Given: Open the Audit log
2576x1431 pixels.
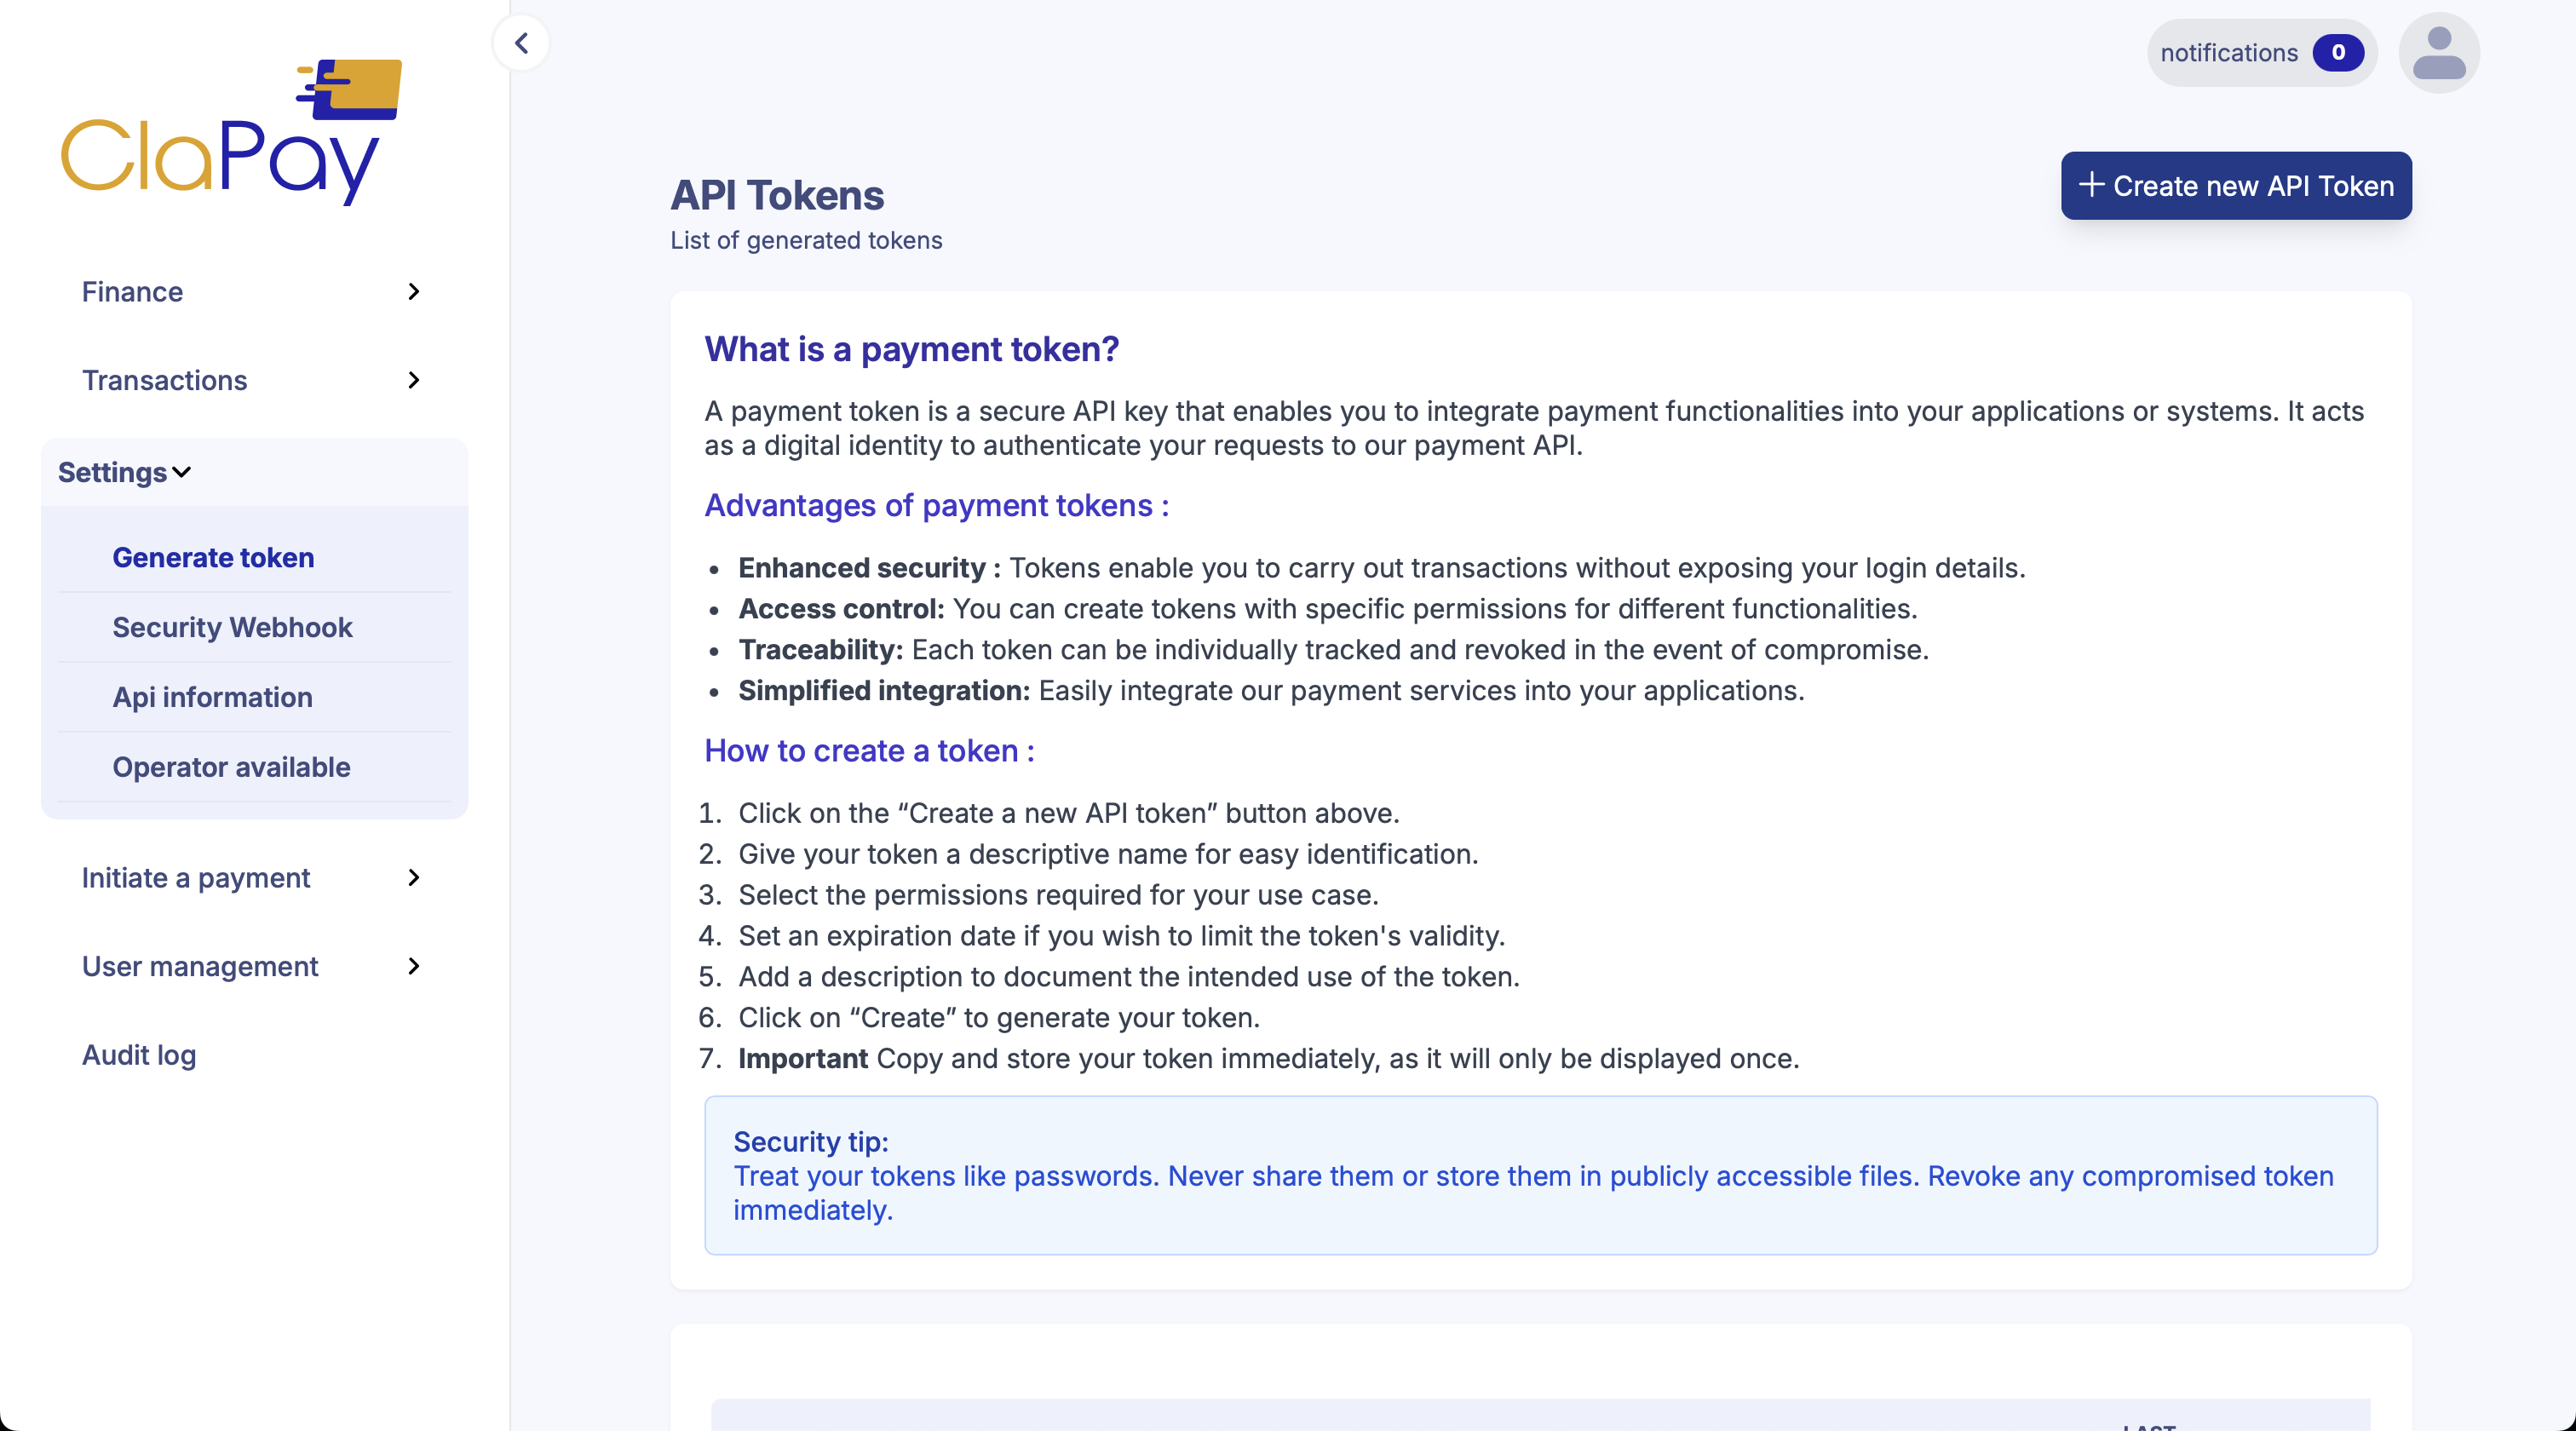Looking at the screenshot, I should (x=139, y=1054).
